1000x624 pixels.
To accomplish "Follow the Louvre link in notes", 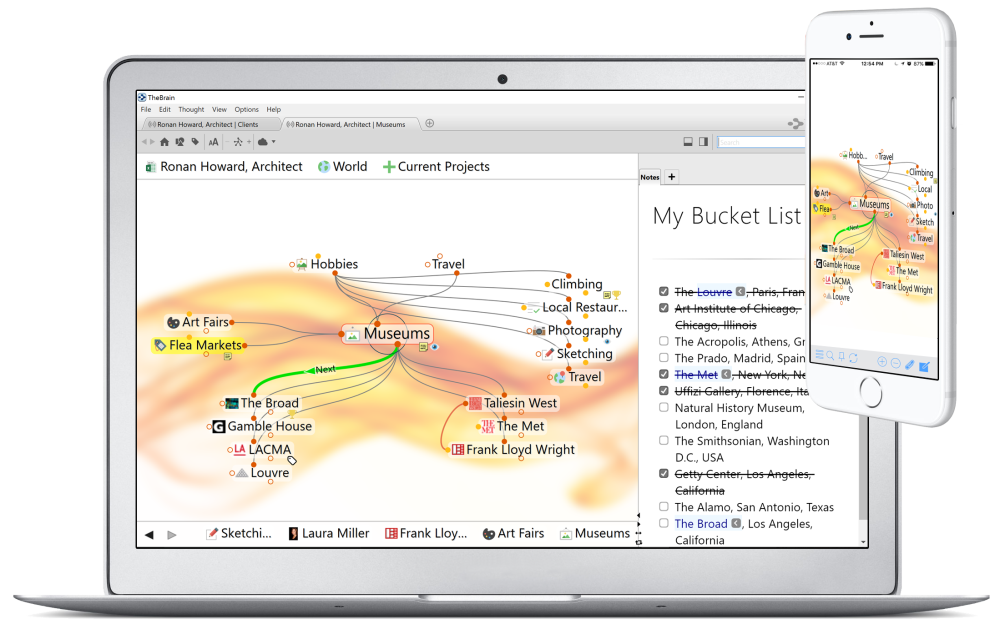I will tap(714, 292).
